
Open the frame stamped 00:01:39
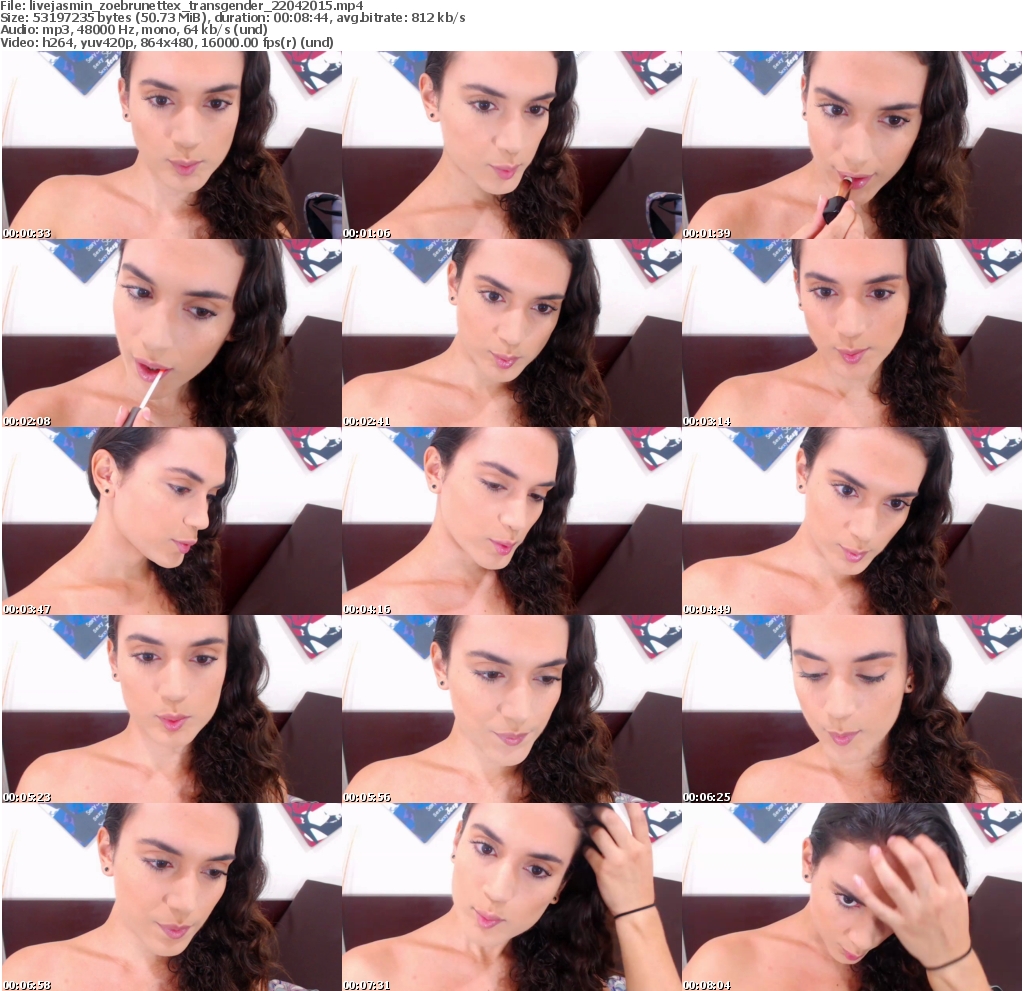(852, 145)
